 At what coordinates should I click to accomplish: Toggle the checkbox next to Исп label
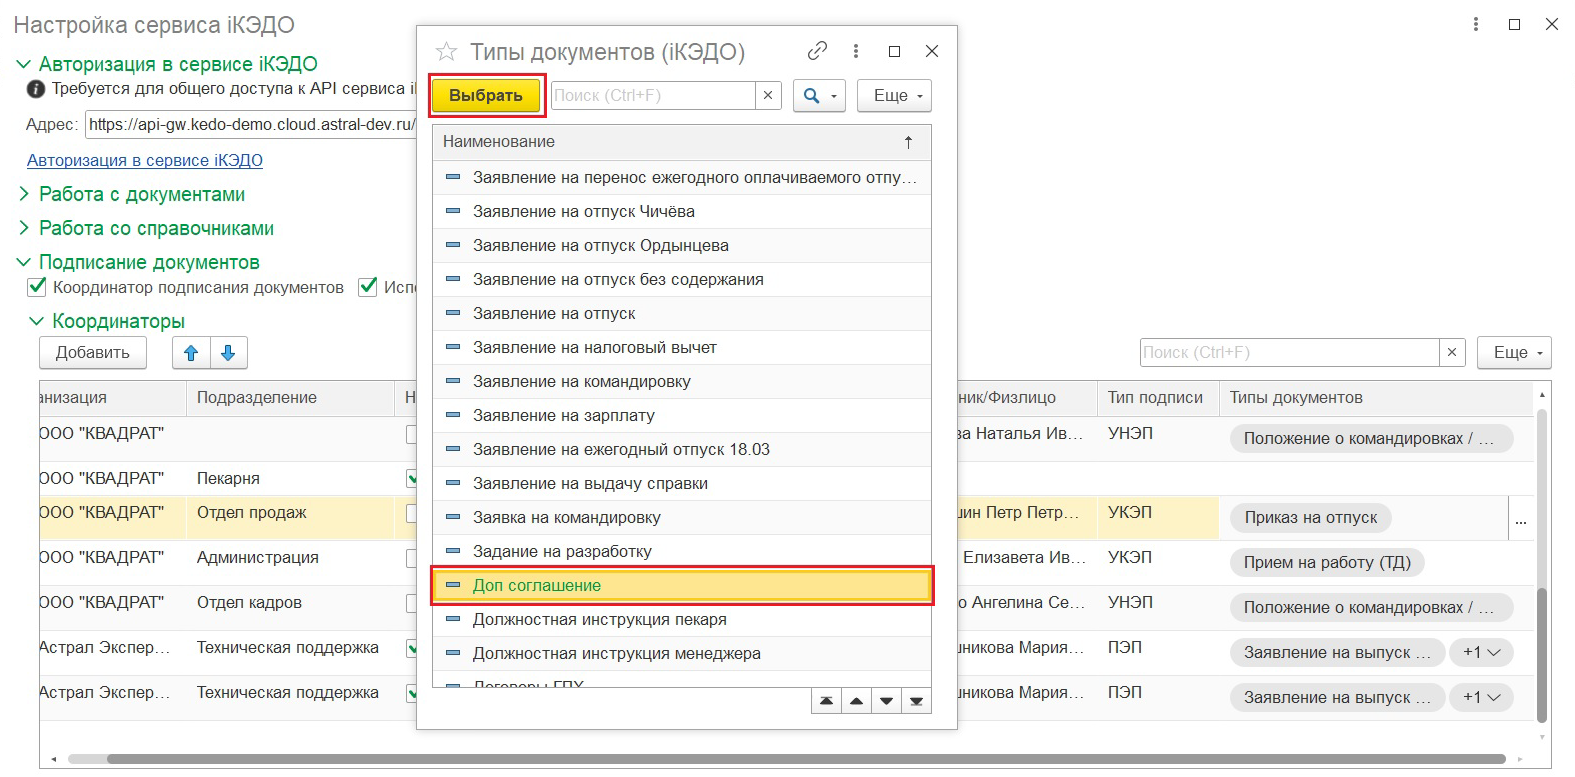(x=368, y=288)
